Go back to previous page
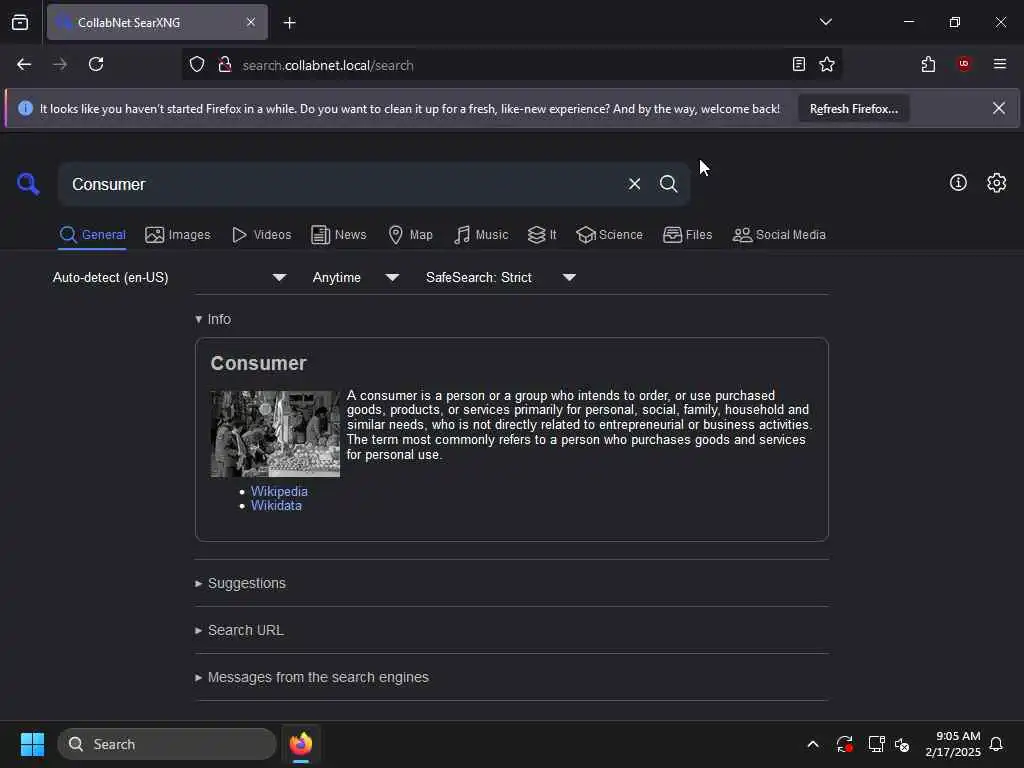The image size is (1024, 768). coord(24,64)
